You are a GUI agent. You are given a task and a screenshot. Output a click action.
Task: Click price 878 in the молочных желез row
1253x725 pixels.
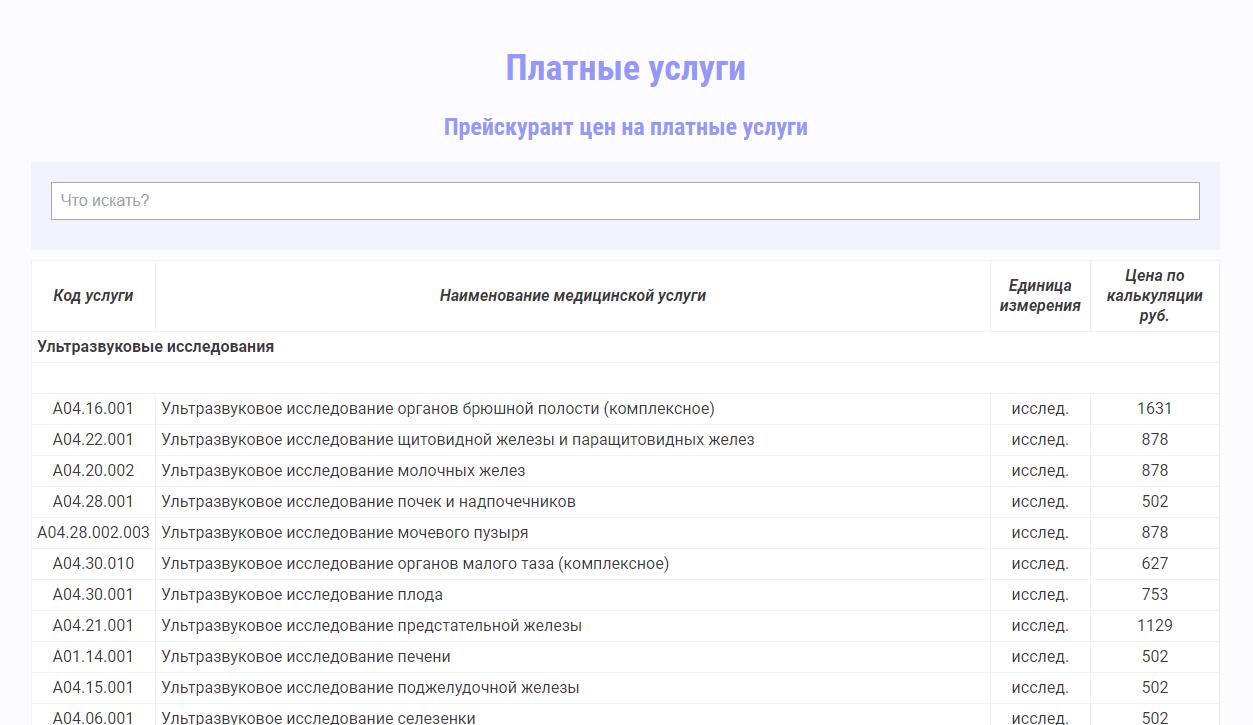pos(1155,471)
